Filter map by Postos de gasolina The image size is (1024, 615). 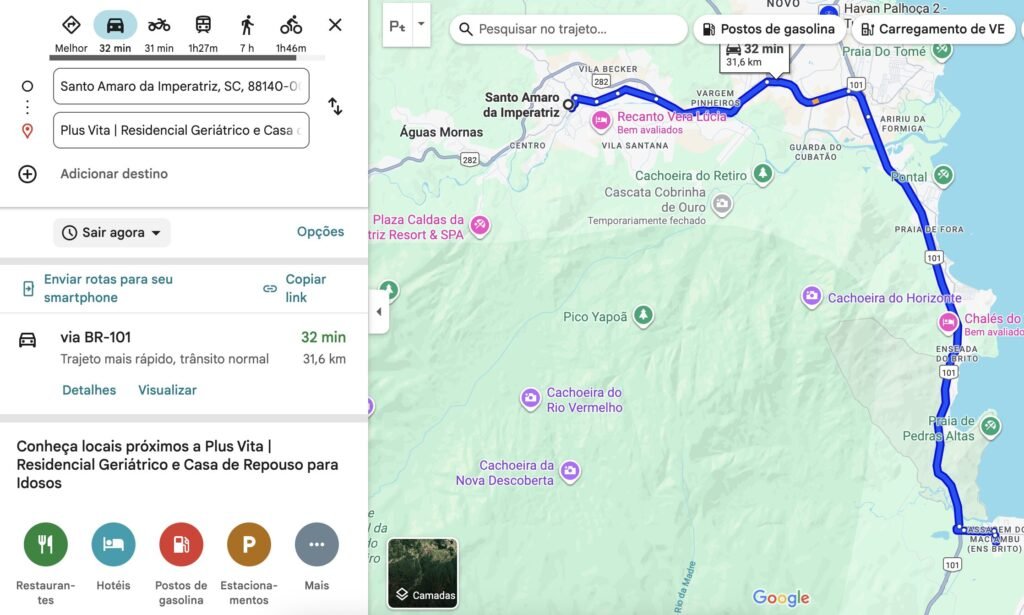(768, 29)
